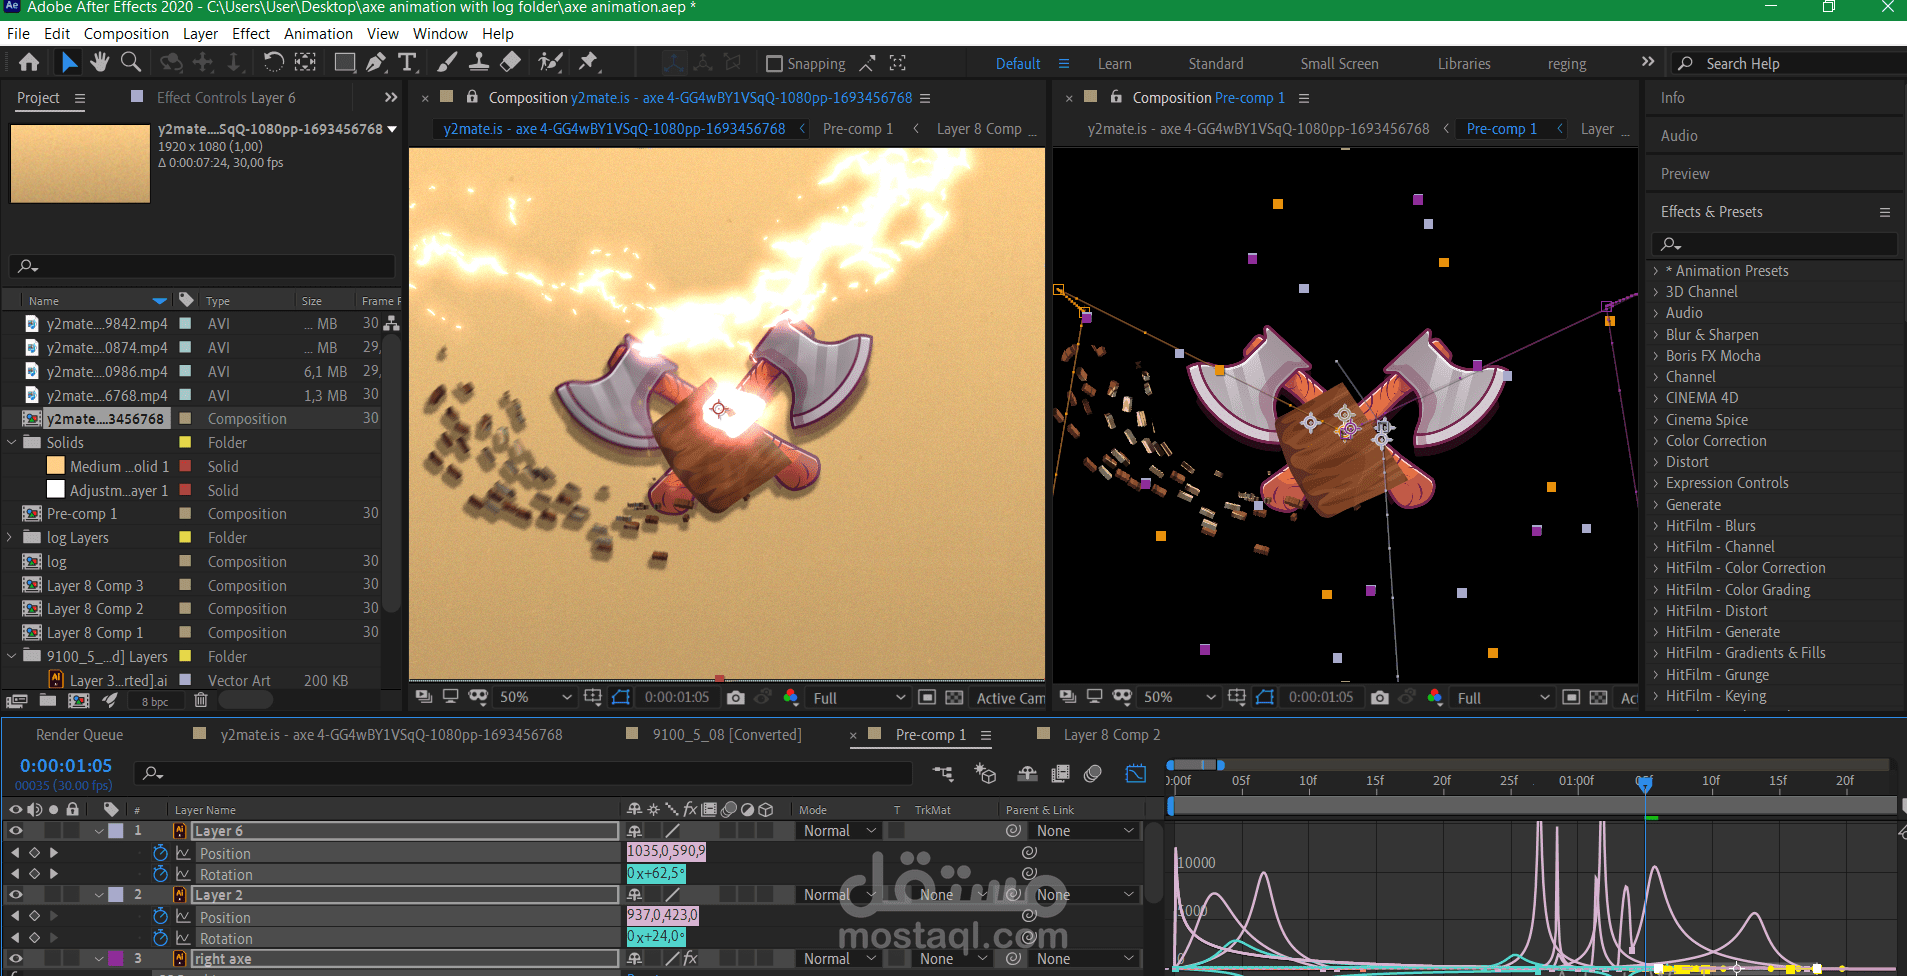
Task: Expand the log Layers folder
Action: pyautogui.click(x=12, y=538)
